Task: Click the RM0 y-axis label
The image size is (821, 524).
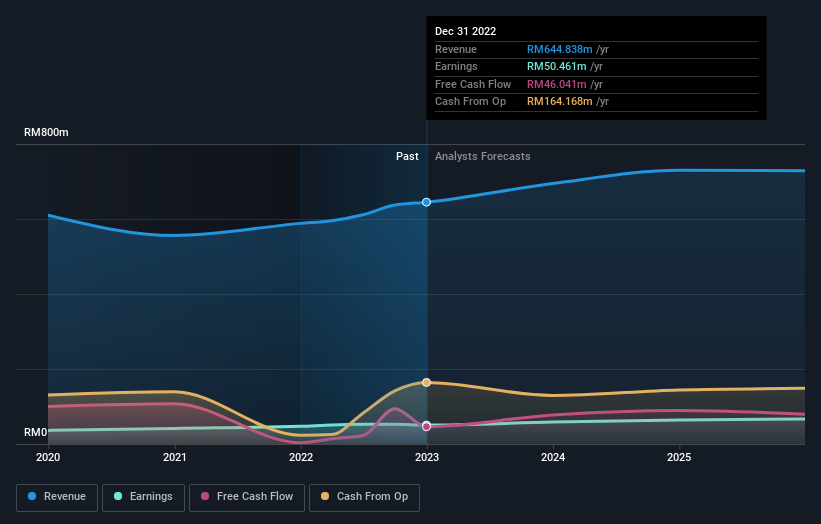Action: coord(36,432)
